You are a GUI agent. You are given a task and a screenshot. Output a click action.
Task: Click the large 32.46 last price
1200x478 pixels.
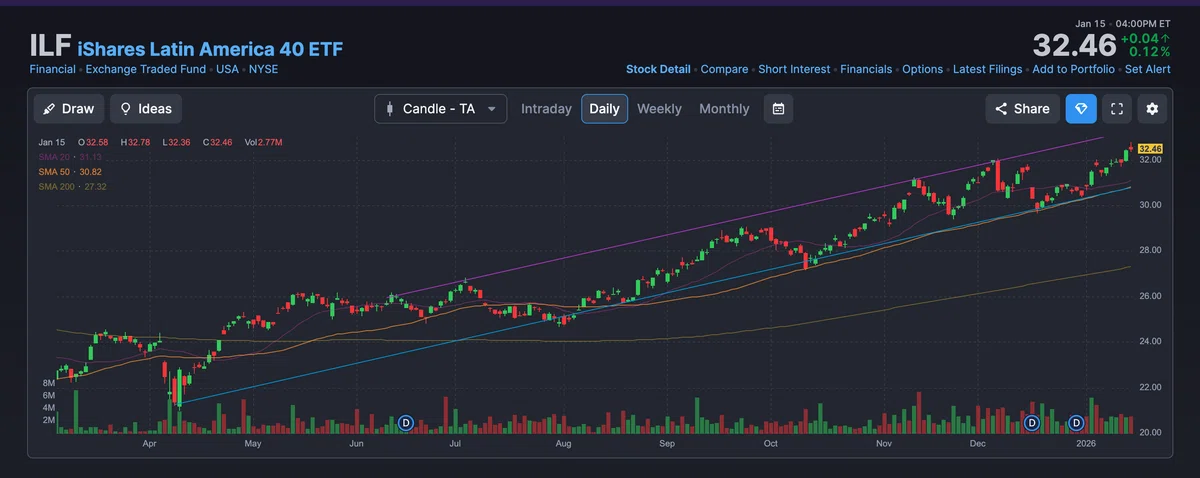1075,46
